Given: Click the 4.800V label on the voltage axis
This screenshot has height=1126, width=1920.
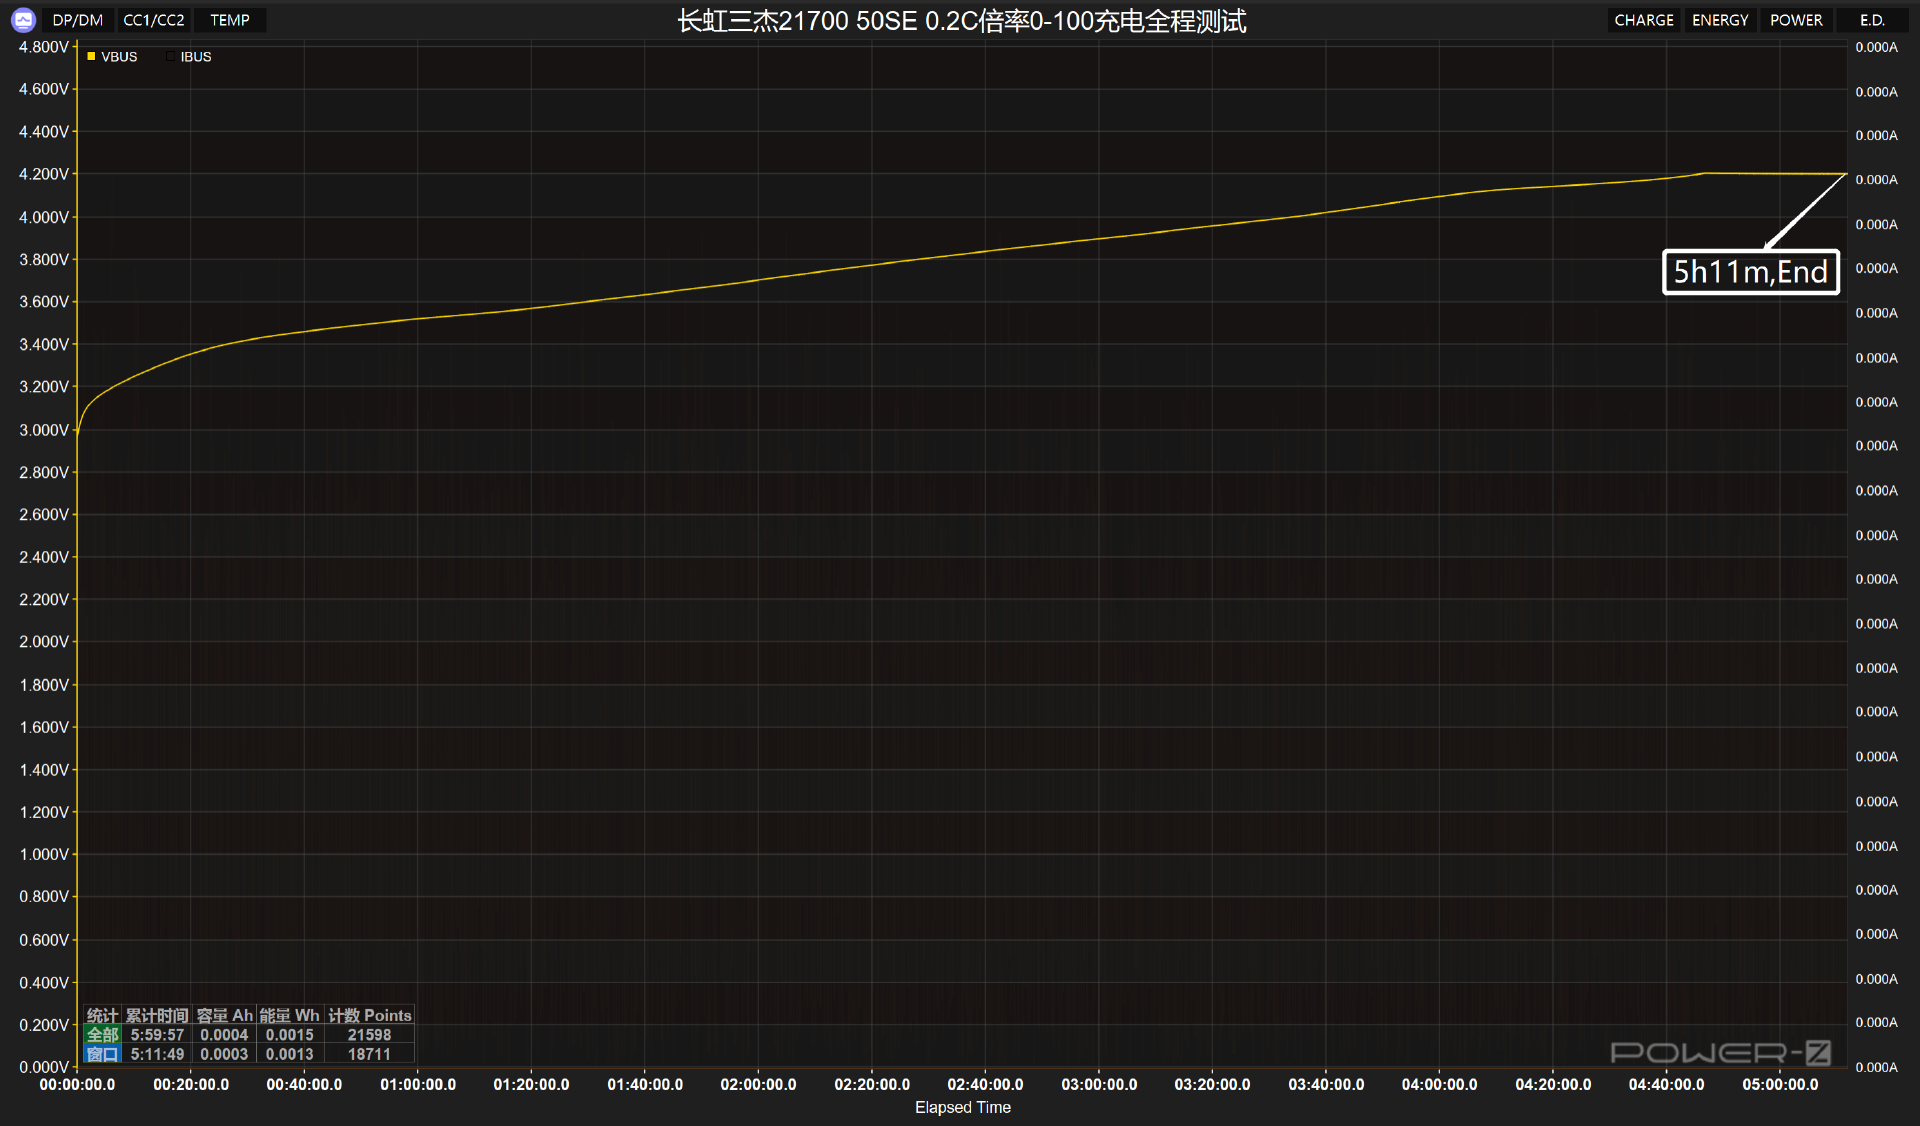Looking at the screenshot, I should (44, 47).
